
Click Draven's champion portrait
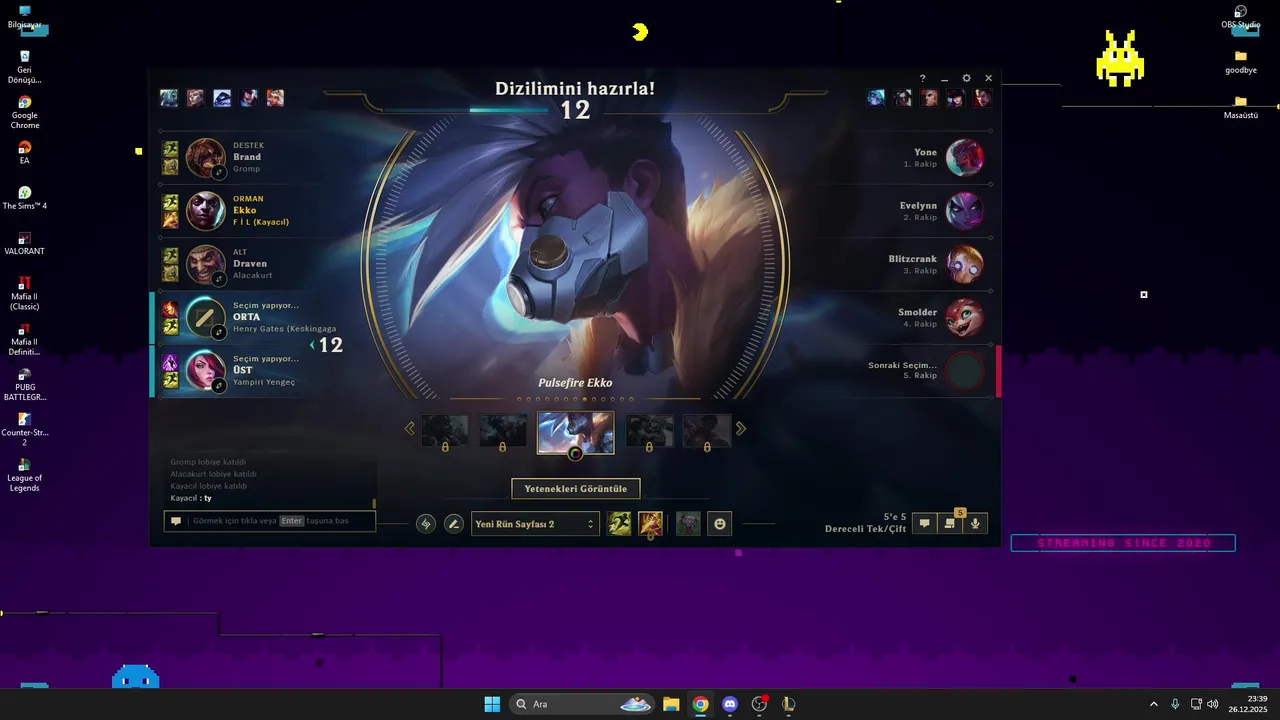pyautogui.click(x=206, y=265)
